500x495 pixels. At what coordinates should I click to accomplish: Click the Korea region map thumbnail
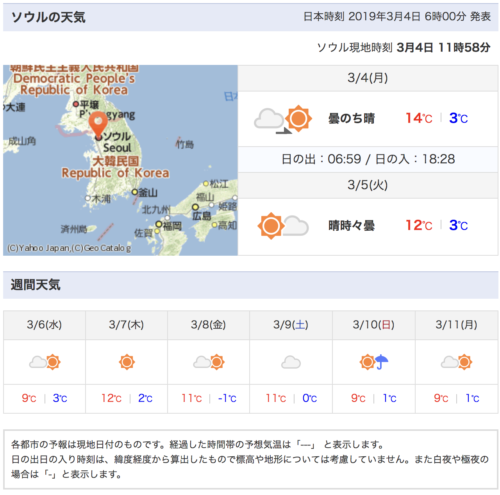[x=120, y=160]
